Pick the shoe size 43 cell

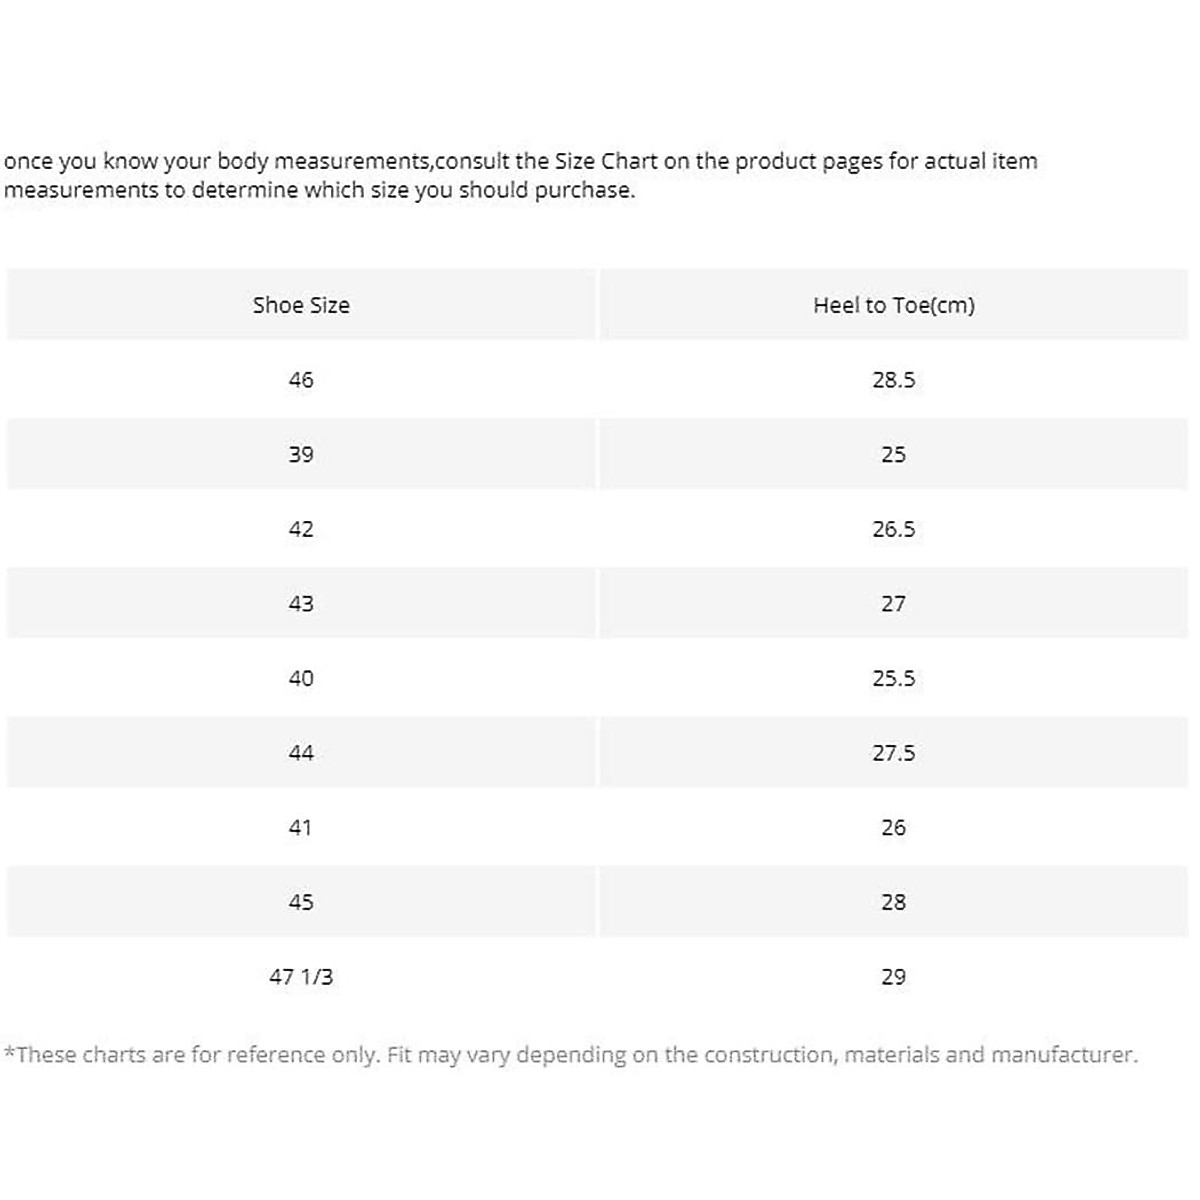pos(301,603)
